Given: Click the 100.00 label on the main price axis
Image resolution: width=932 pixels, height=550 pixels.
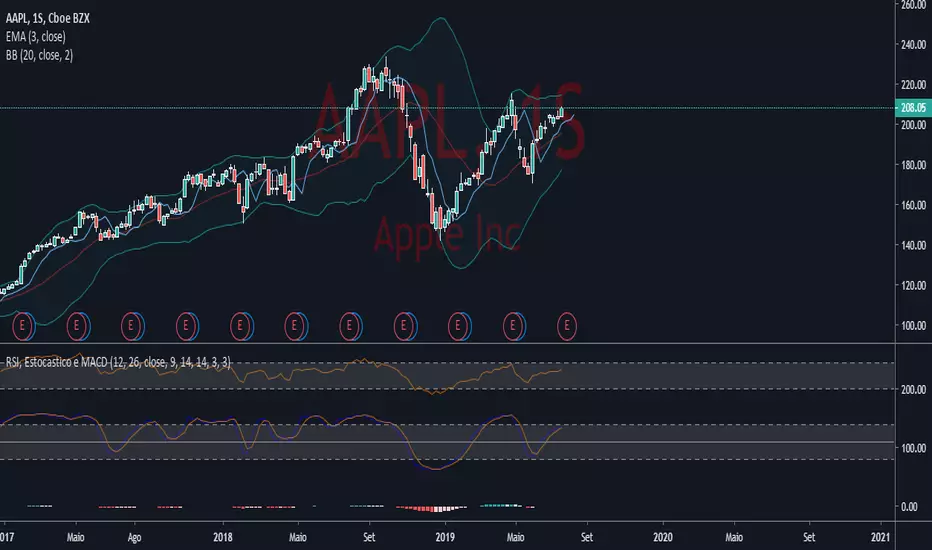Looking at the screenshot, I should [x=913, y=326].
